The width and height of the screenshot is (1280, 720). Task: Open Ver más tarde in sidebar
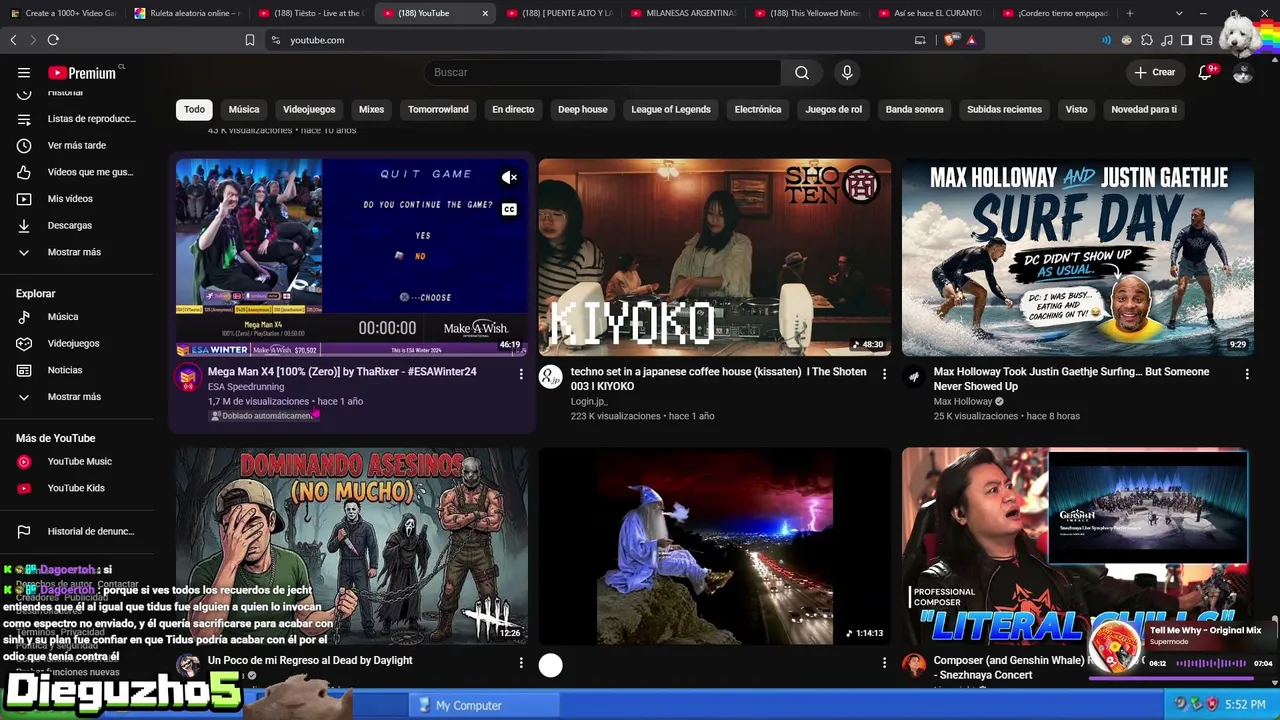[x=77, y=145]
